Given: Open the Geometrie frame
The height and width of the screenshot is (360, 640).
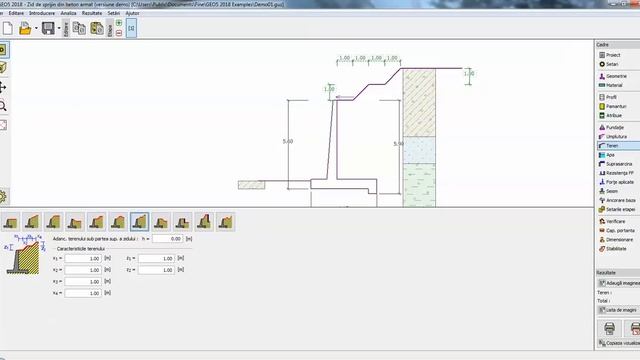Looking at the screenshot, I should click(x=618, y=76).
